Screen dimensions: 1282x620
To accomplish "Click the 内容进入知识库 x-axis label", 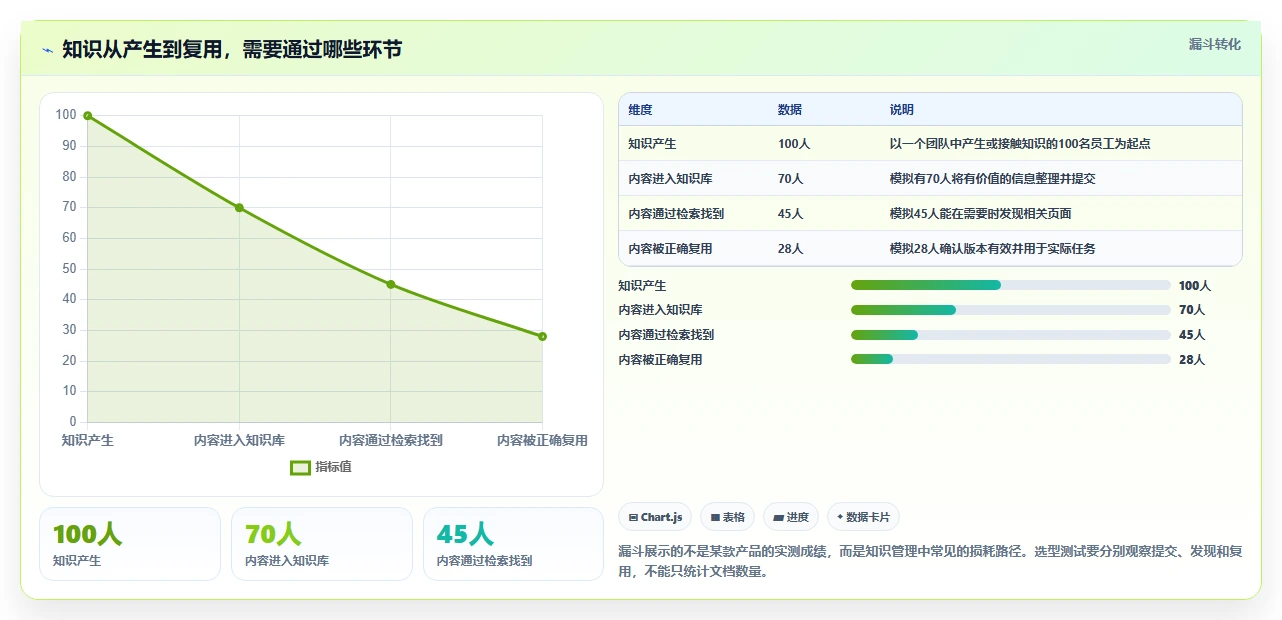I will 239,440.
